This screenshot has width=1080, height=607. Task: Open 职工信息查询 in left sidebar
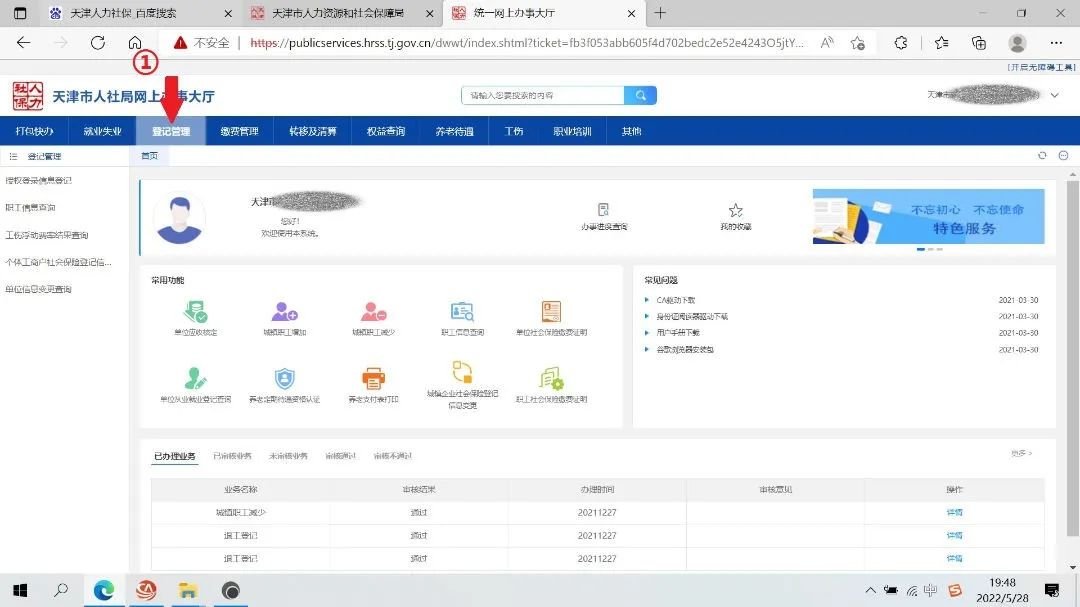pyautogui.click(x=31, y=208)
